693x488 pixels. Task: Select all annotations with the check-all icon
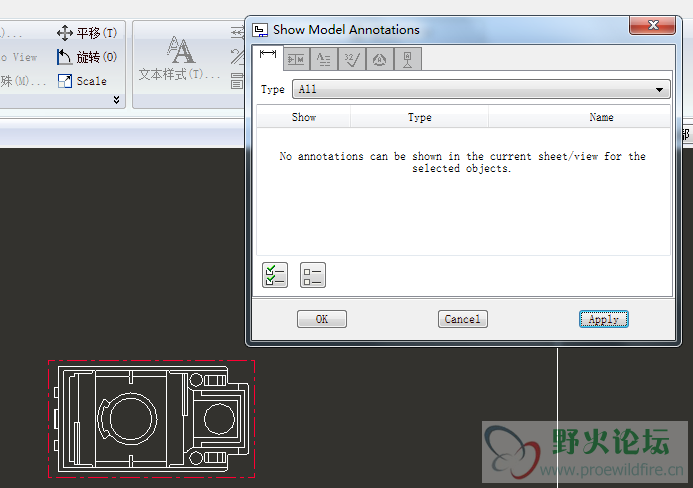275,275
